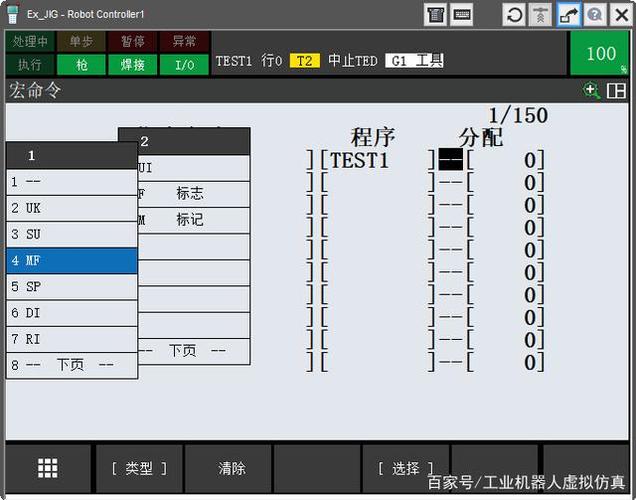Select menu item 2 UK
Image resolution: width=636 pixels, height=500 pixels.
(72, 208)
